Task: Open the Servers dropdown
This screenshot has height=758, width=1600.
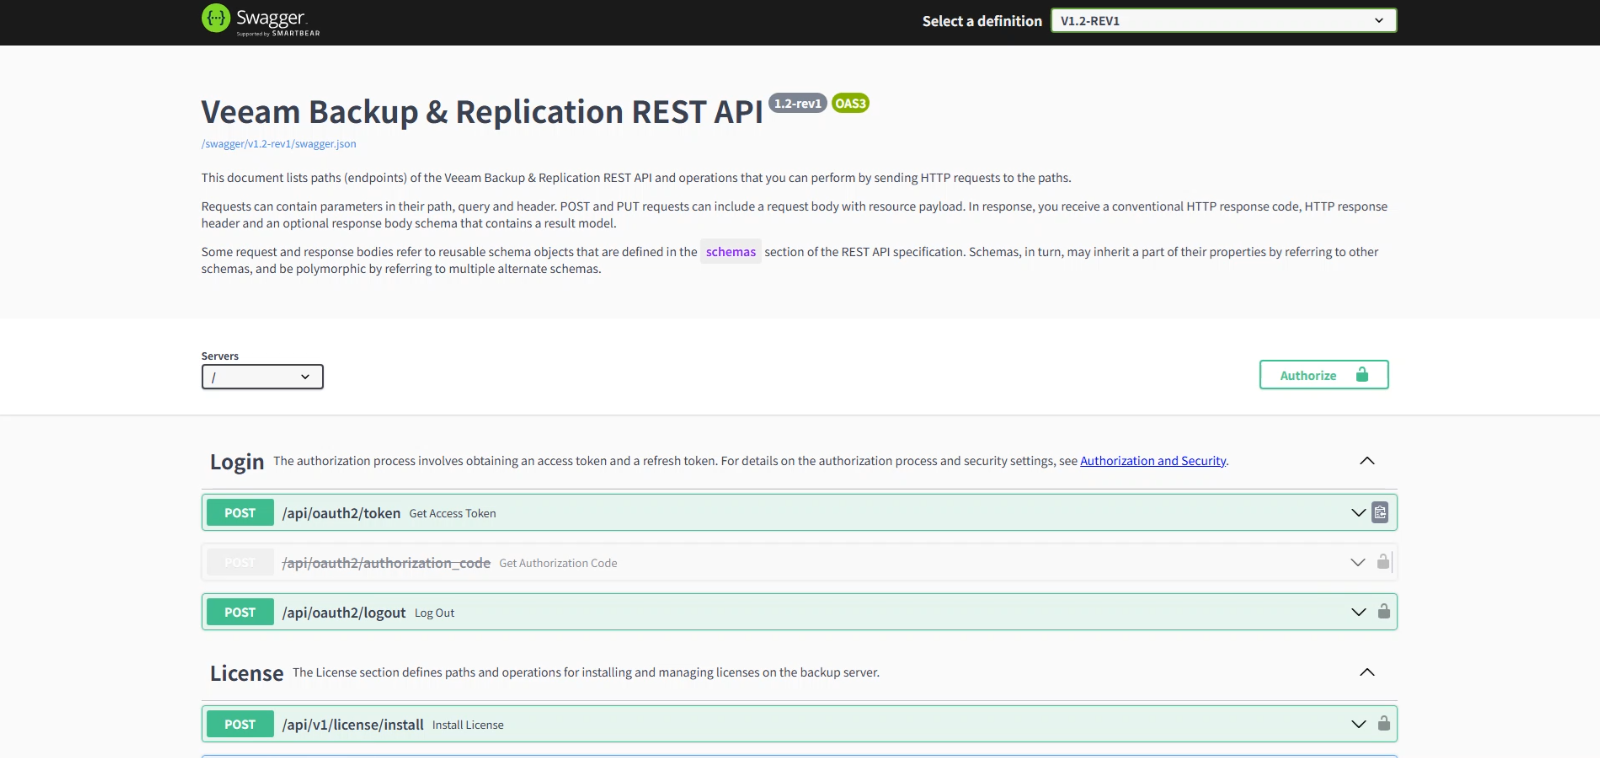Action: pyautogui.click(x=262, y=377)
